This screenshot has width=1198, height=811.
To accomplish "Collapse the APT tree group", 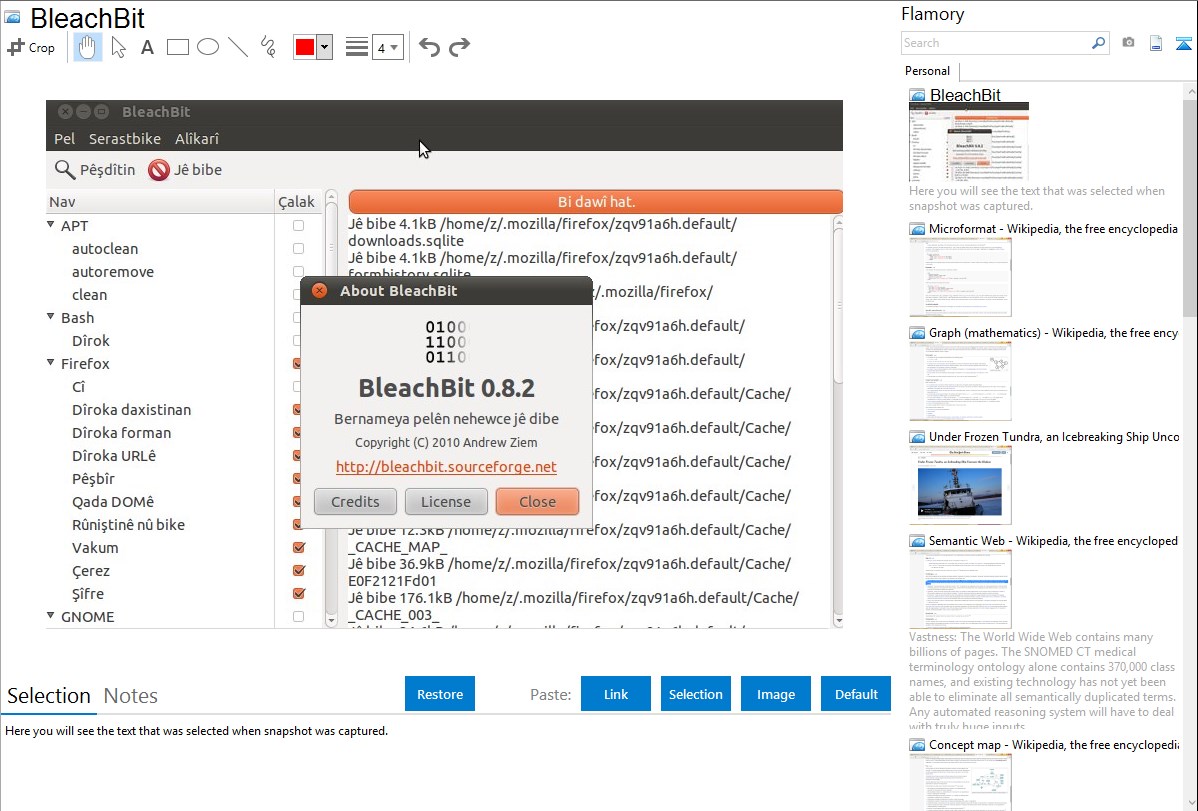I will click(50, 225).
